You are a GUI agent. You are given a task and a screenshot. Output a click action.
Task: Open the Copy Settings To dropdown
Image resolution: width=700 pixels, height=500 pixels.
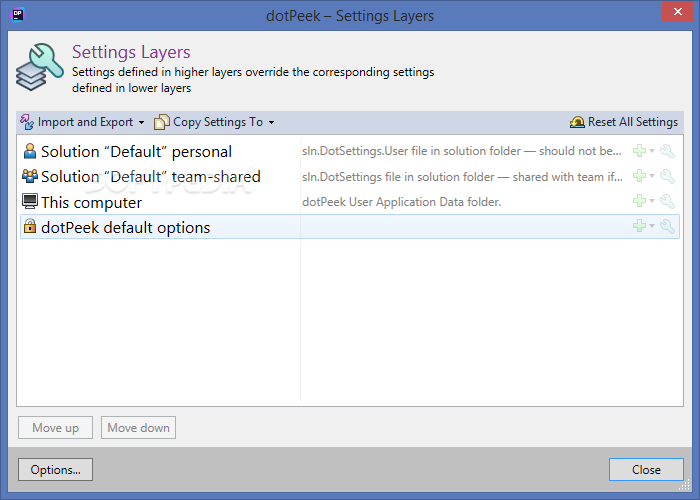pos(214,122)
